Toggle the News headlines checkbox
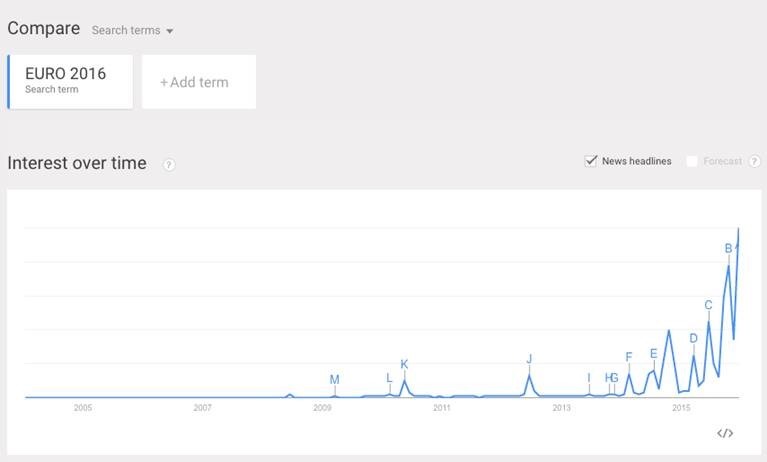Screen dimensions: 767x462 (x=591, y=161)
